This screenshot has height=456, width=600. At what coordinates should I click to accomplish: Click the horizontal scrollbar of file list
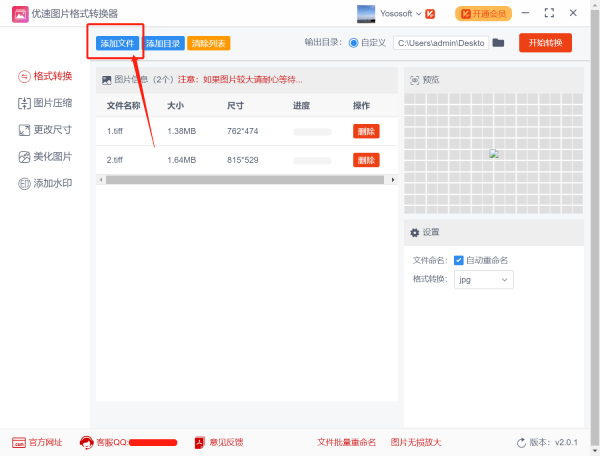pos(245,180)
